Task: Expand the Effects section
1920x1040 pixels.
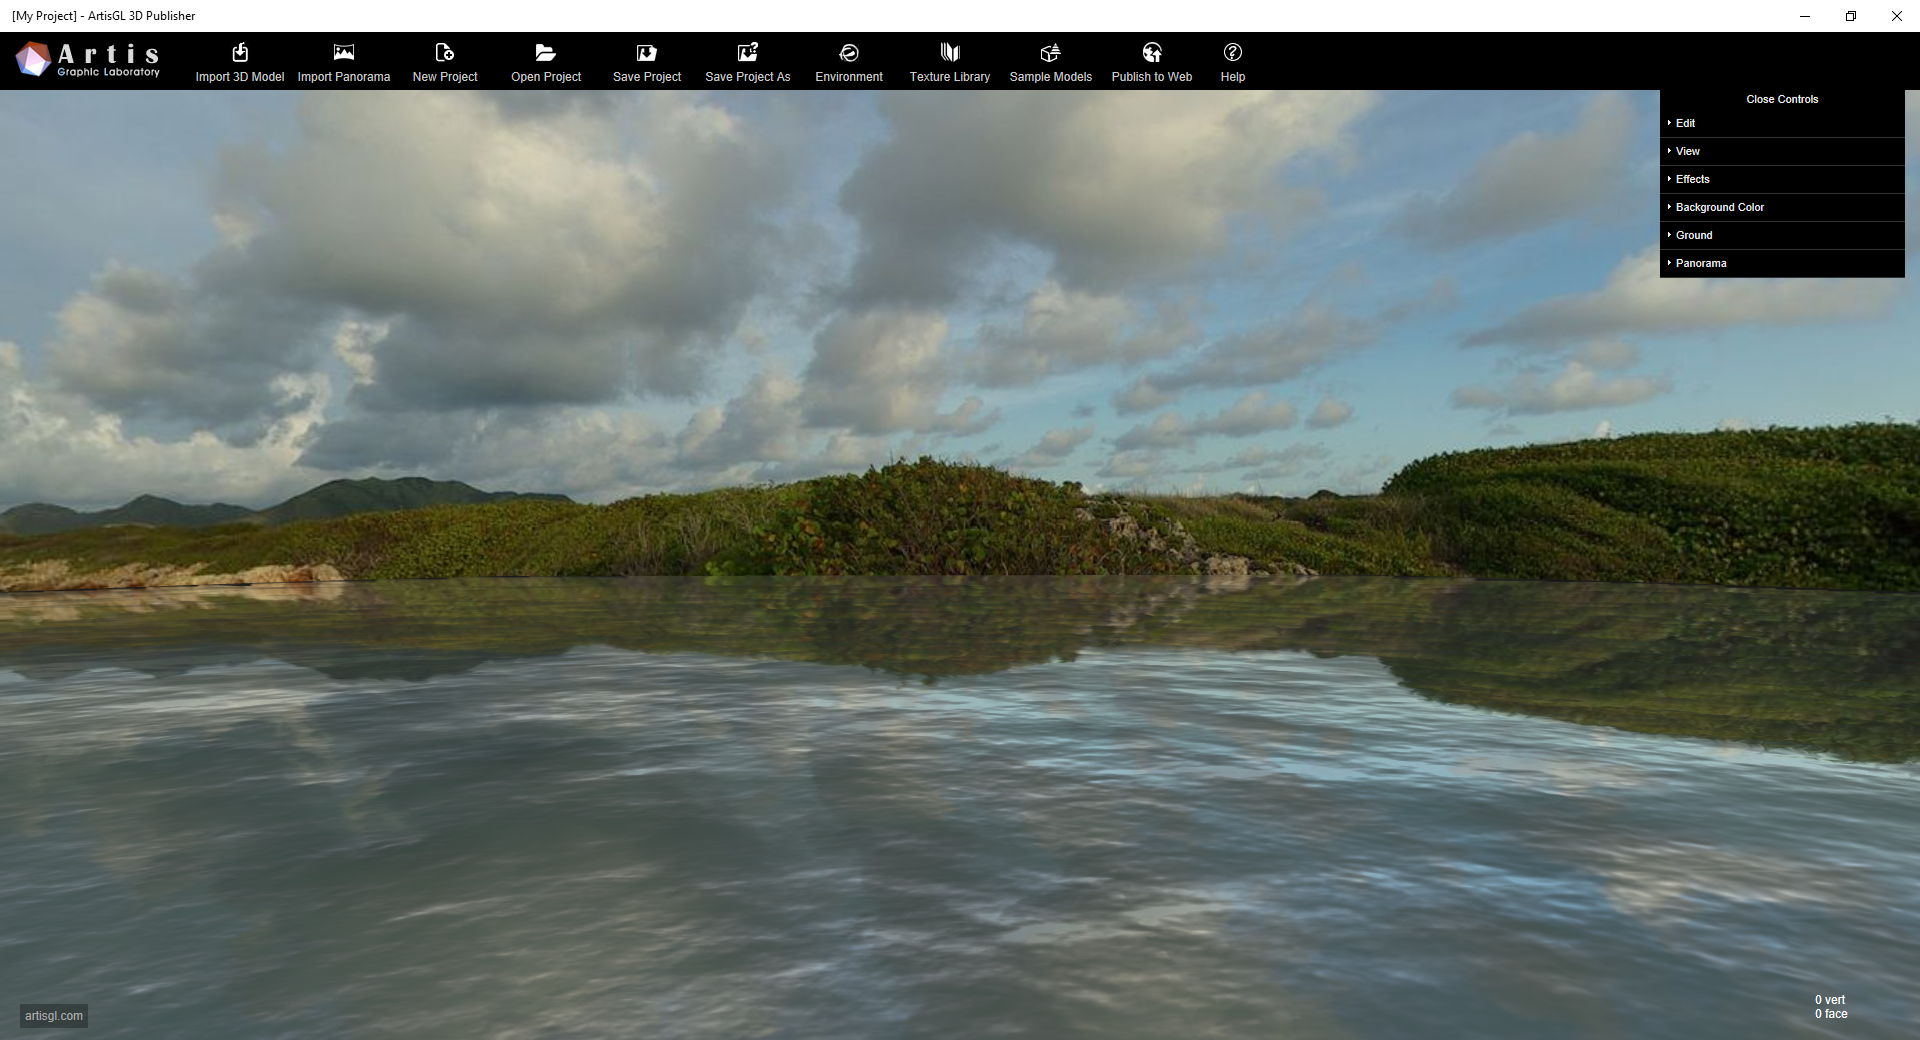Action: tap(1782, 179)
